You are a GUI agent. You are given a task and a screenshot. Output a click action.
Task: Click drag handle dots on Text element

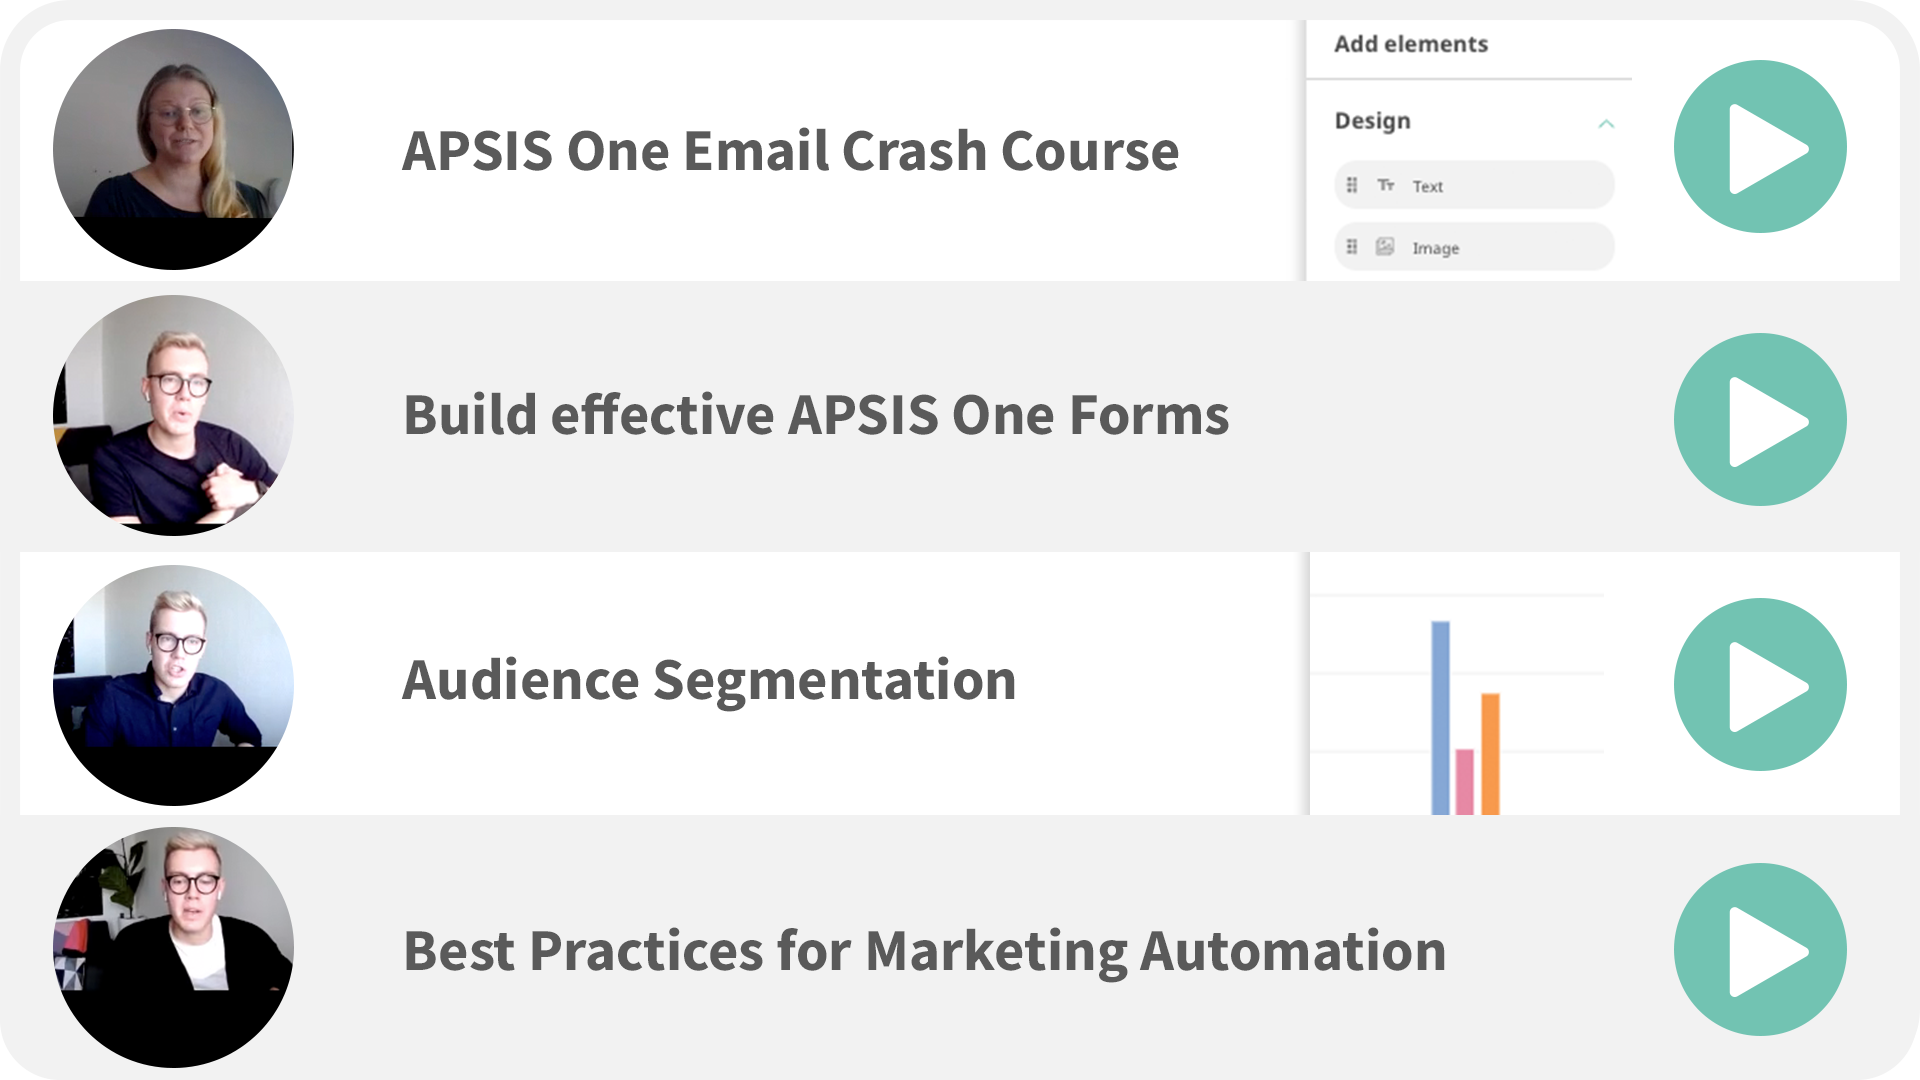pyautogui.click(x=1352, y=185)
